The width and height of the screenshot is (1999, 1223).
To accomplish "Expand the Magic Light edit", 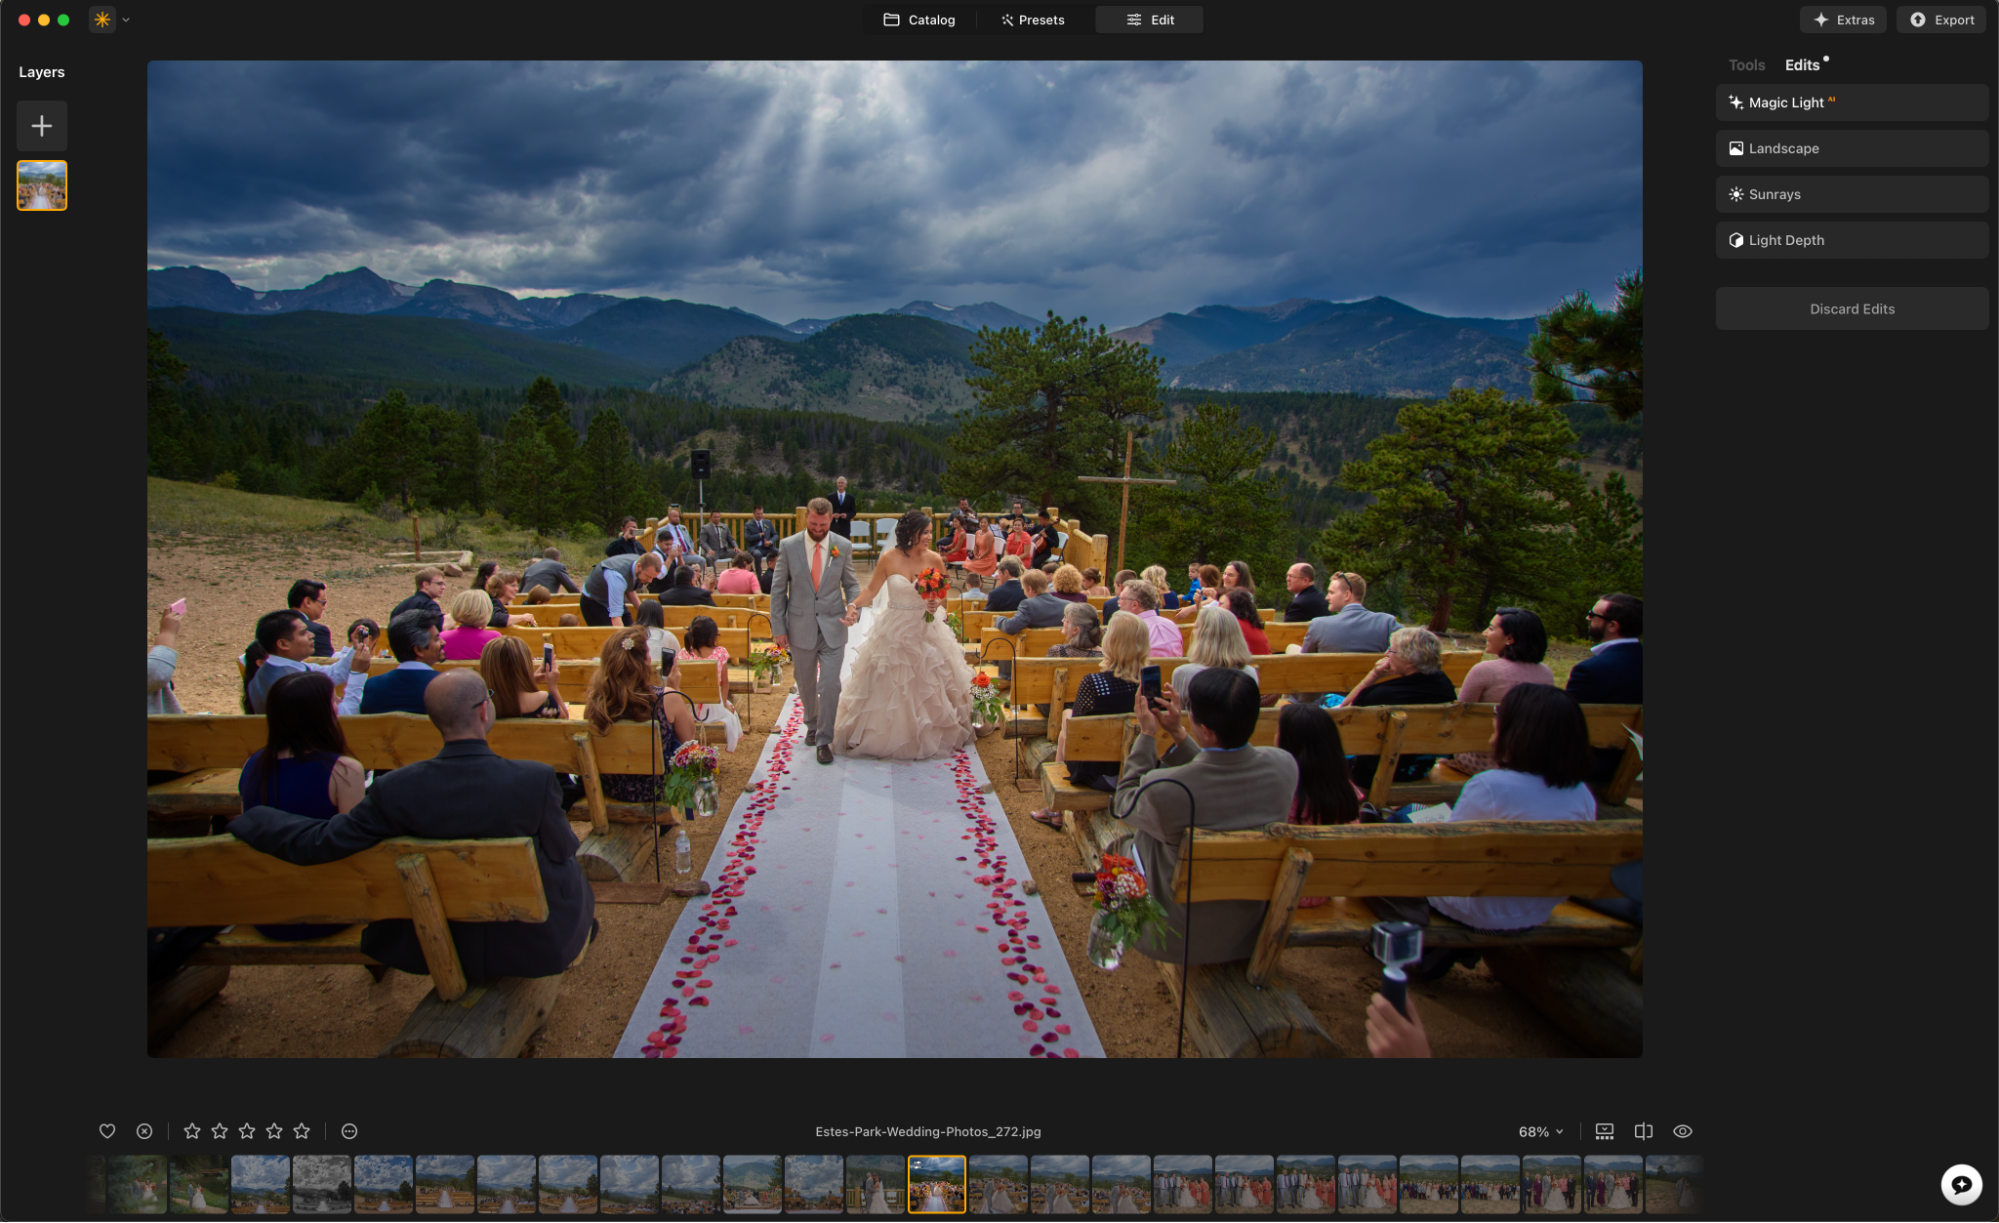I will [1851, 103].
